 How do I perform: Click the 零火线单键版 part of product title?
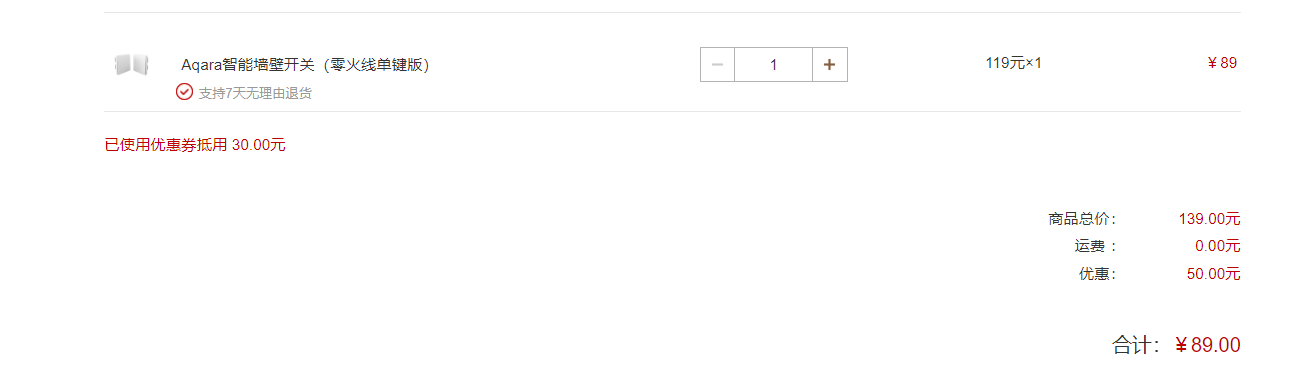coord(375,64)
